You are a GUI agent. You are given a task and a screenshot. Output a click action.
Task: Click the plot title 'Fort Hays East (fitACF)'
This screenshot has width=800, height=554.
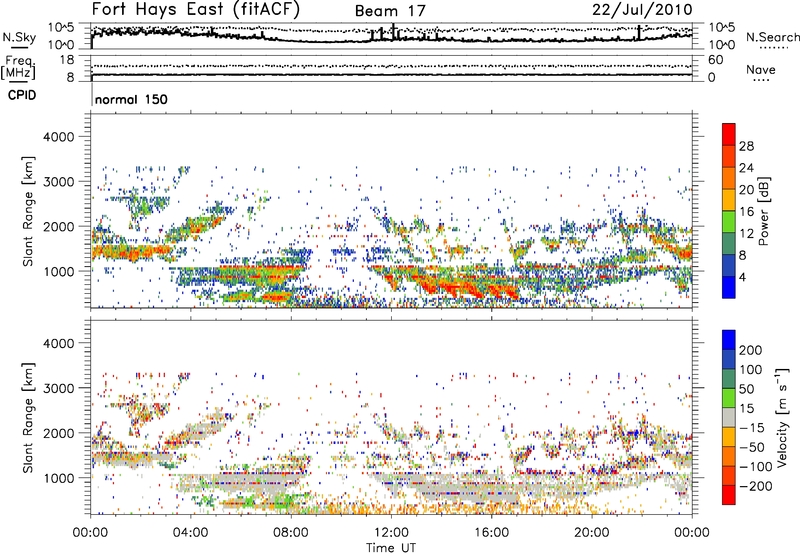[195, 9]
